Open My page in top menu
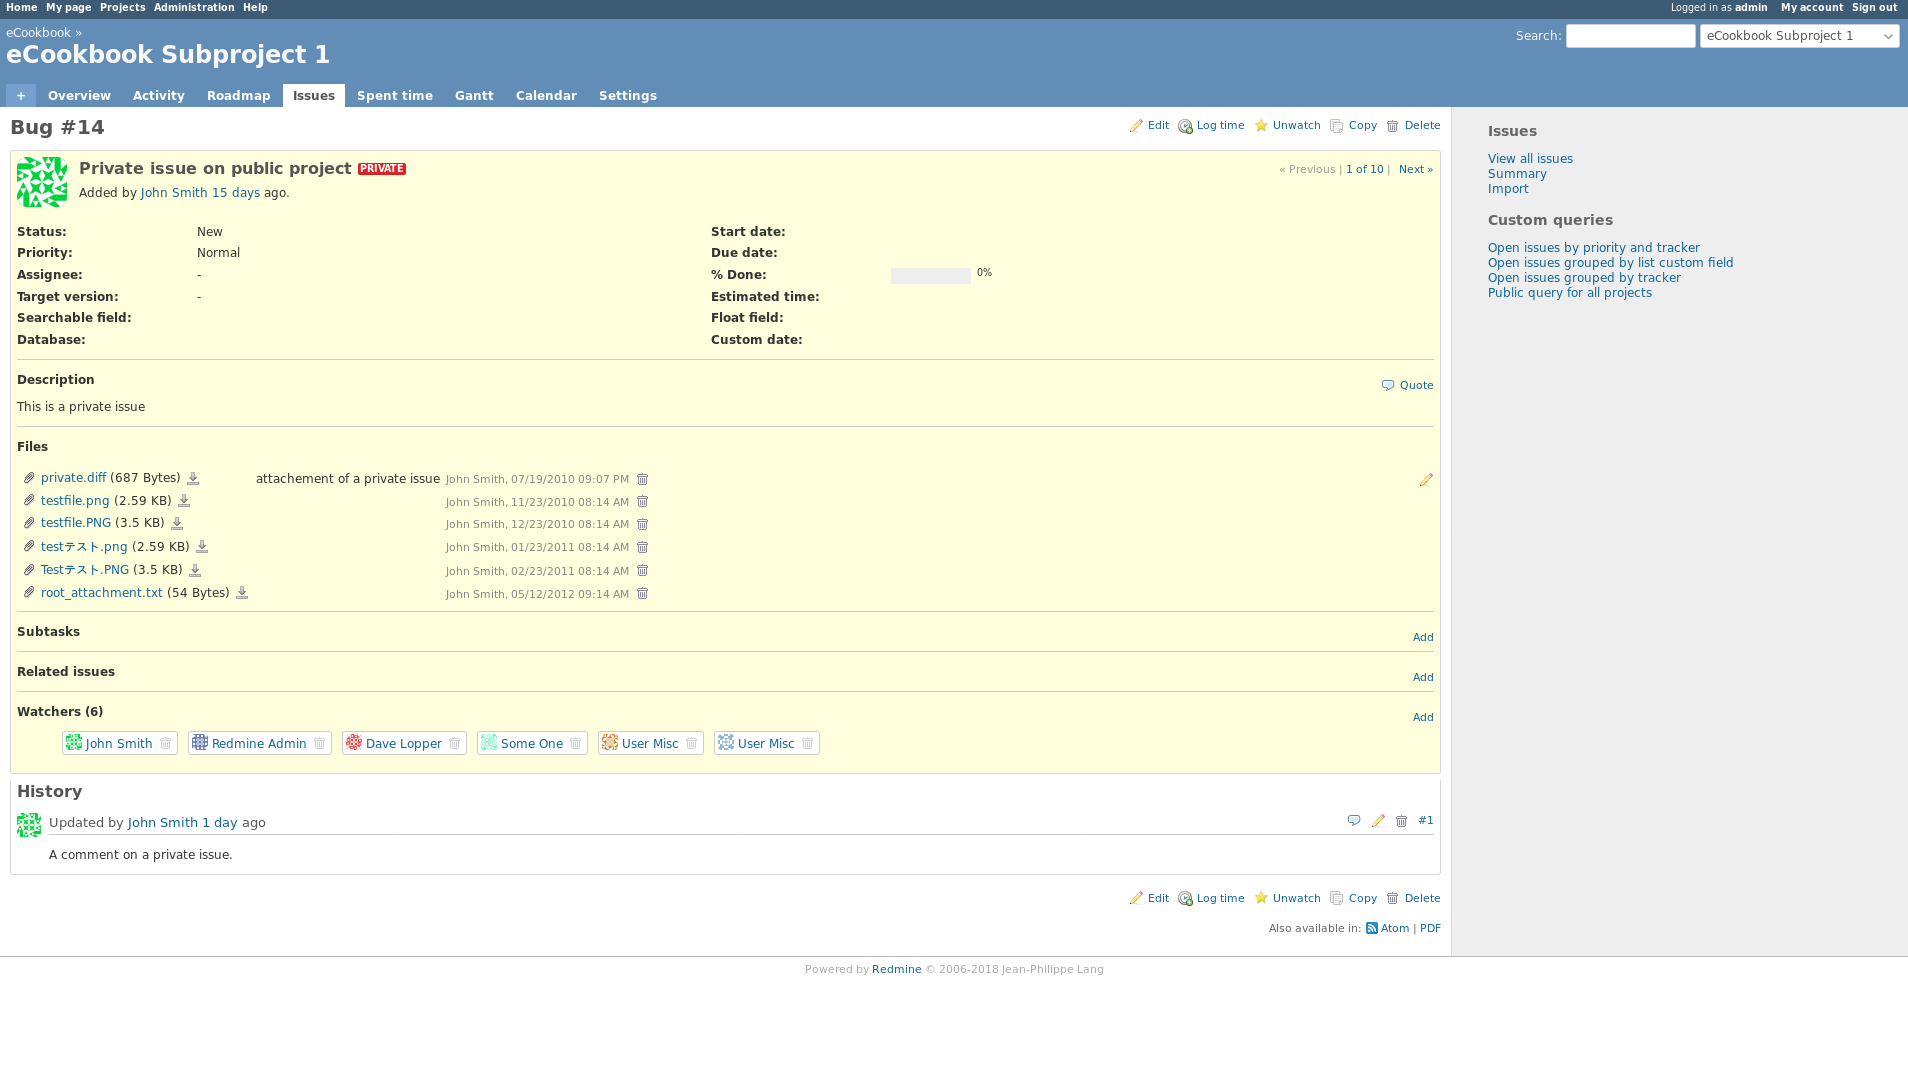 pos(69,8)
